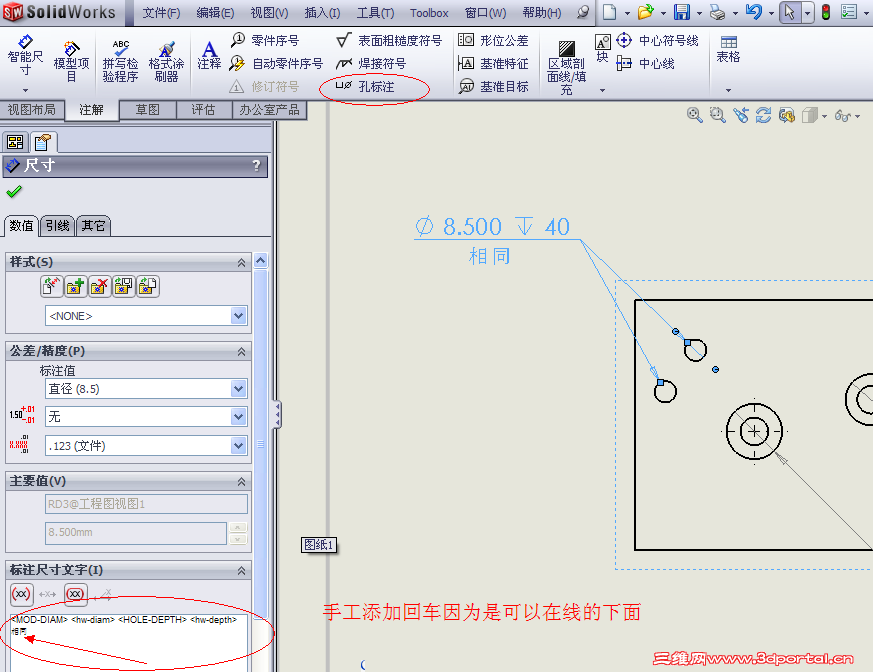Toggle the Inspection Dimension button
This screenshot has height=672, width=873.
point(76,594)
